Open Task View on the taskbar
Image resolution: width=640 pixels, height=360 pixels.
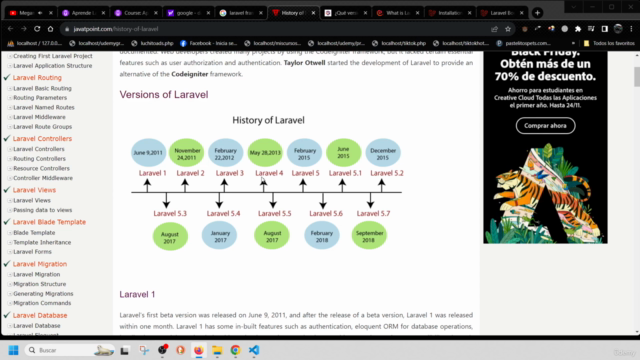point(125,350)
